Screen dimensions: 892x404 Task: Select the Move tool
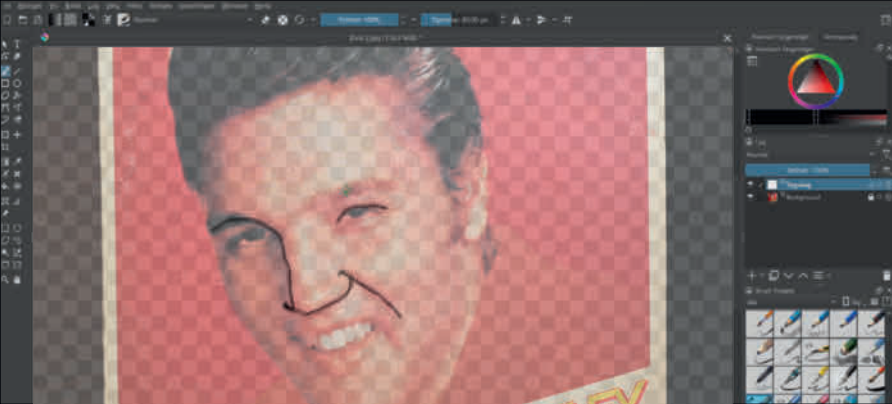click(x=17, y=135)
